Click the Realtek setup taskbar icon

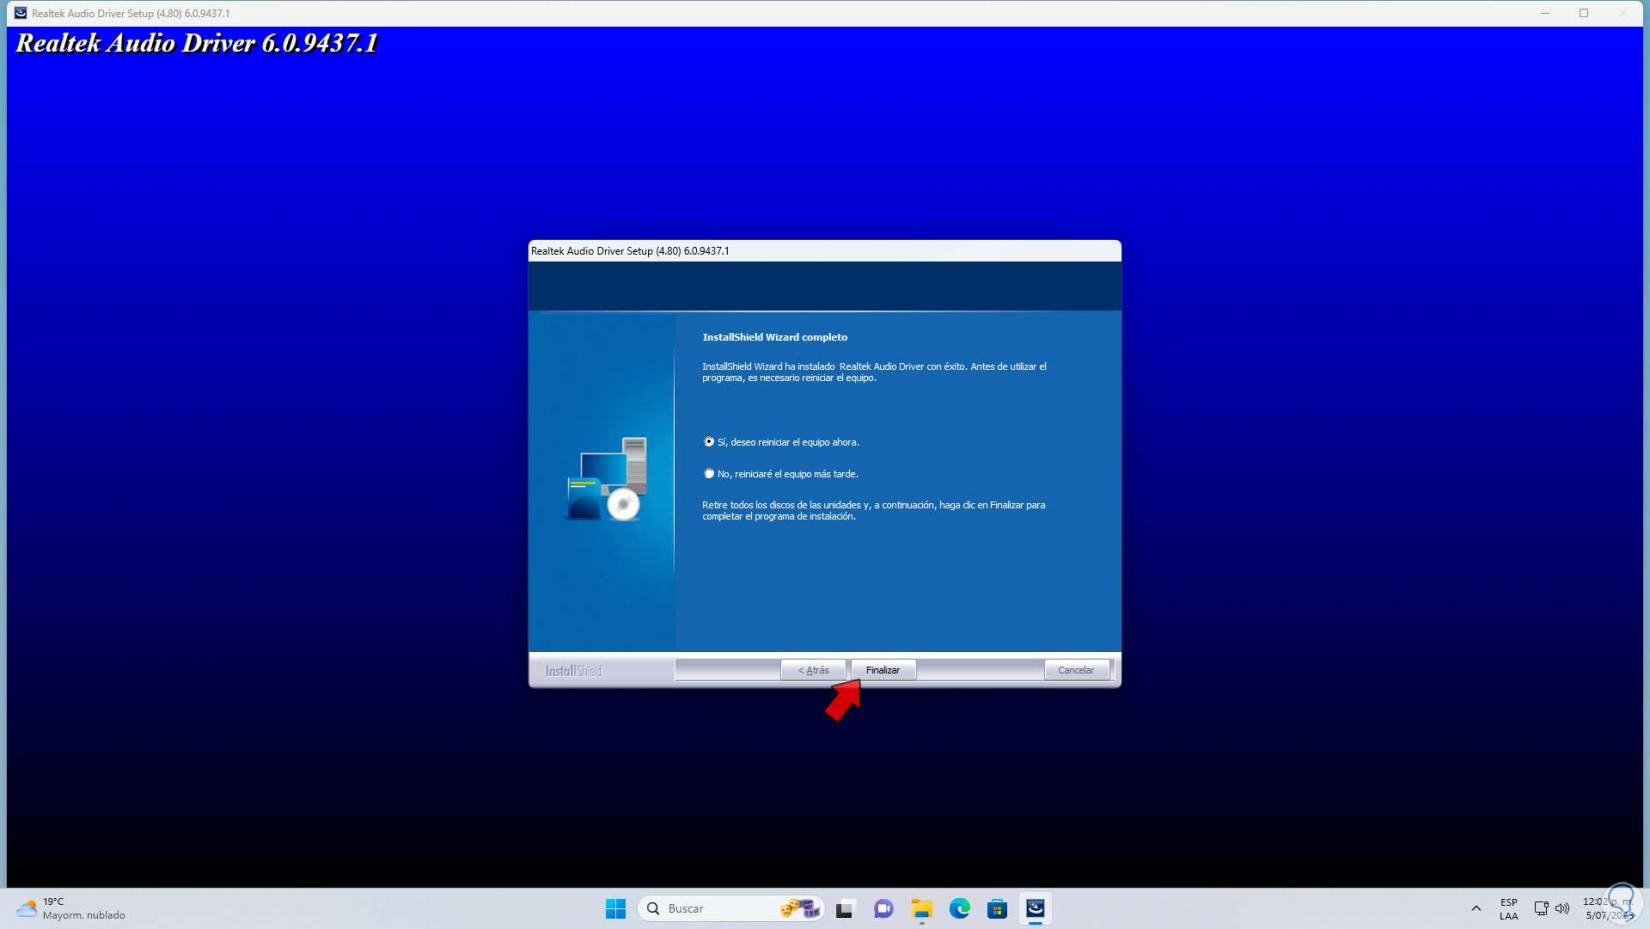(1035, 908)
